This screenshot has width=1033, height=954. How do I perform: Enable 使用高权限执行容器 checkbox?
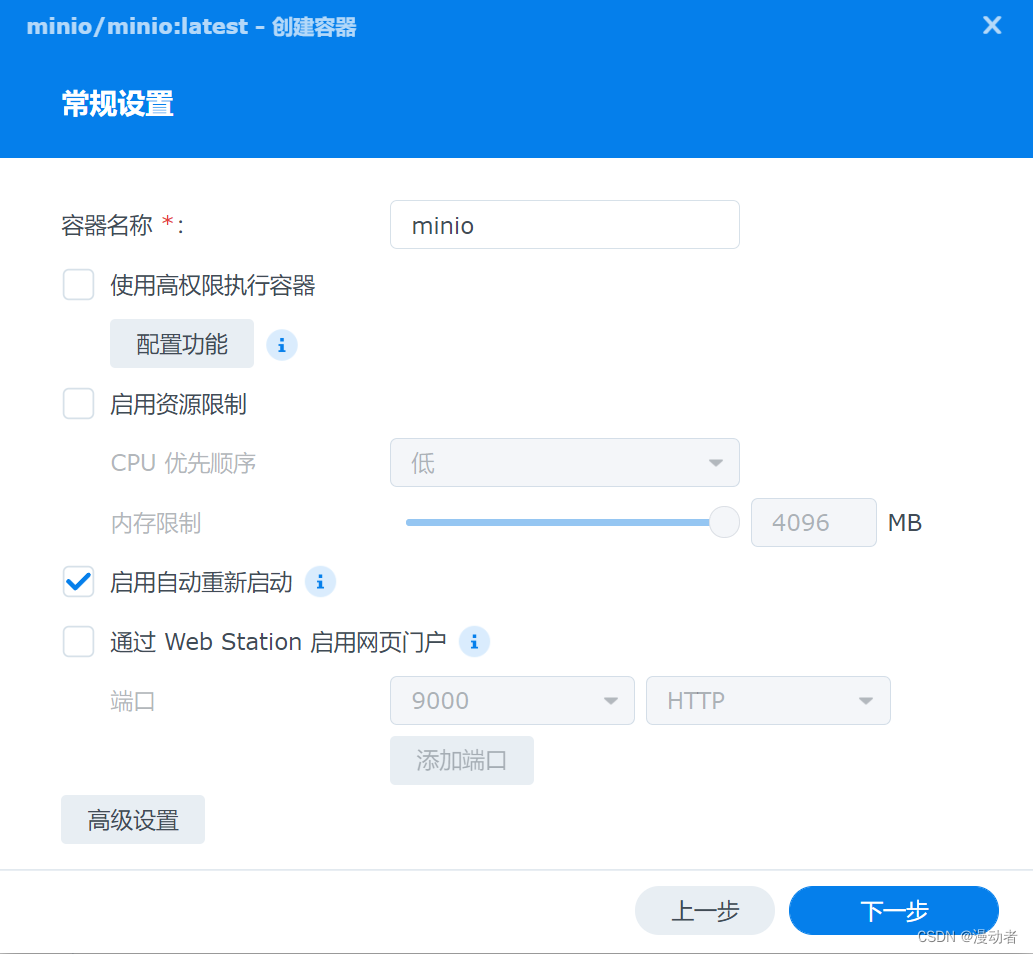(x=78, y=285)
